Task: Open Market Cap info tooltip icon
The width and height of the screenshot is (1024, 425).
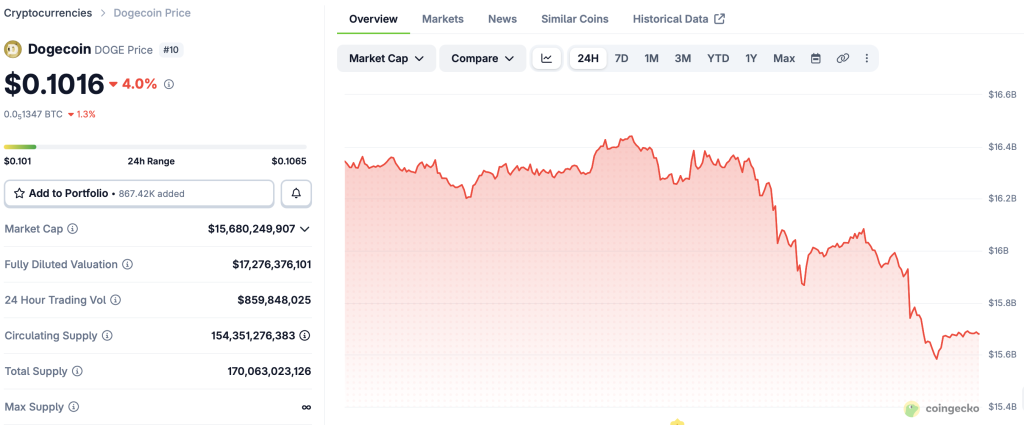Action: [x=72, y=229]
